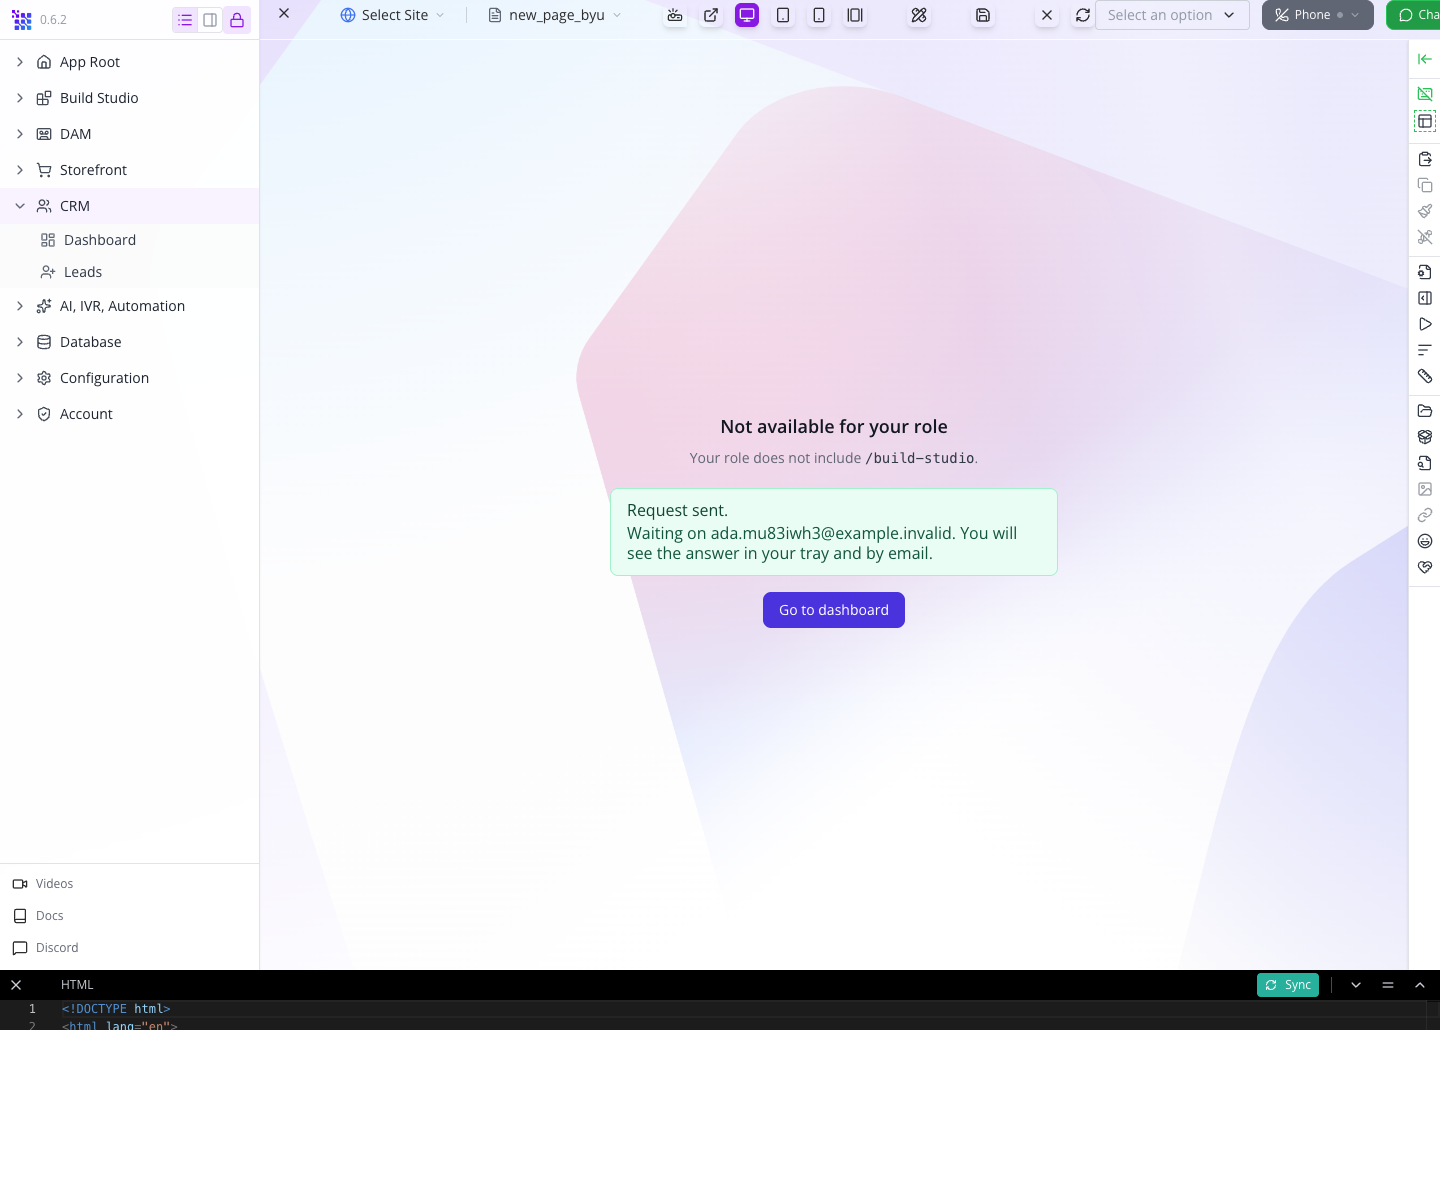Viewport: 1440px width, 1200px height.
Task: Open the Phone dropdown button
Action: click(x=1317, y=15)
